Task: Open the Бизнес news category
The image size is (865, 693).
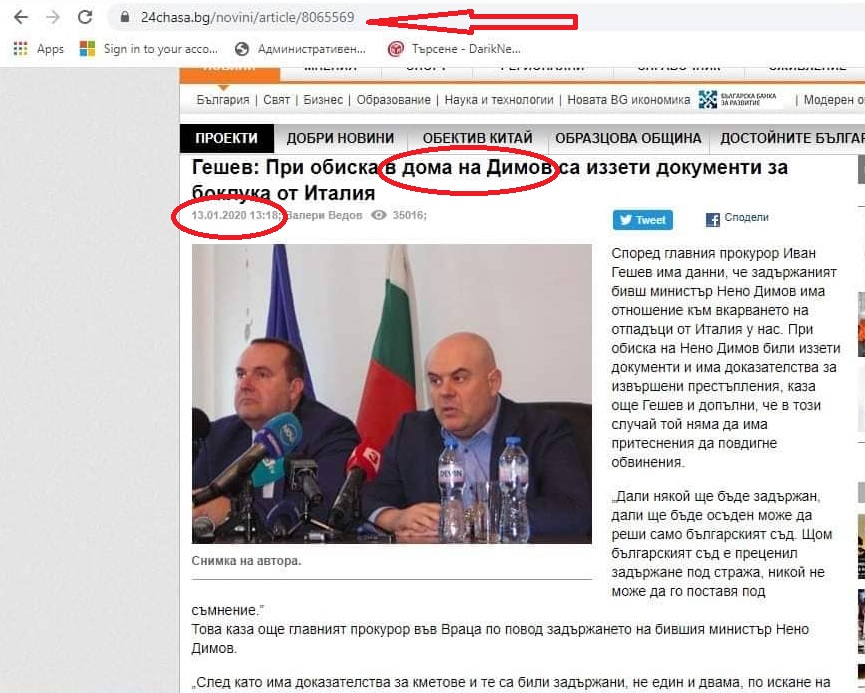Action: (323, 100)
